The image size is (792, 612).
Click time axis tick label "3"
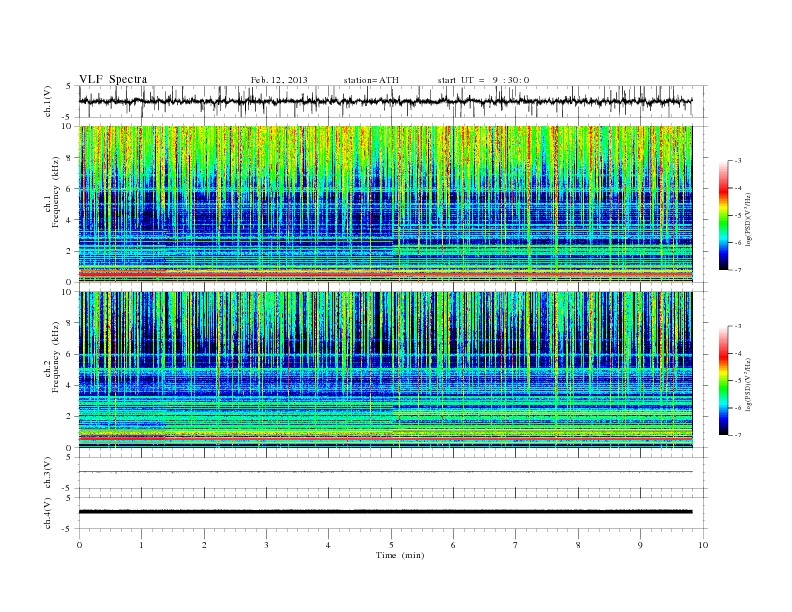point(266,545)
